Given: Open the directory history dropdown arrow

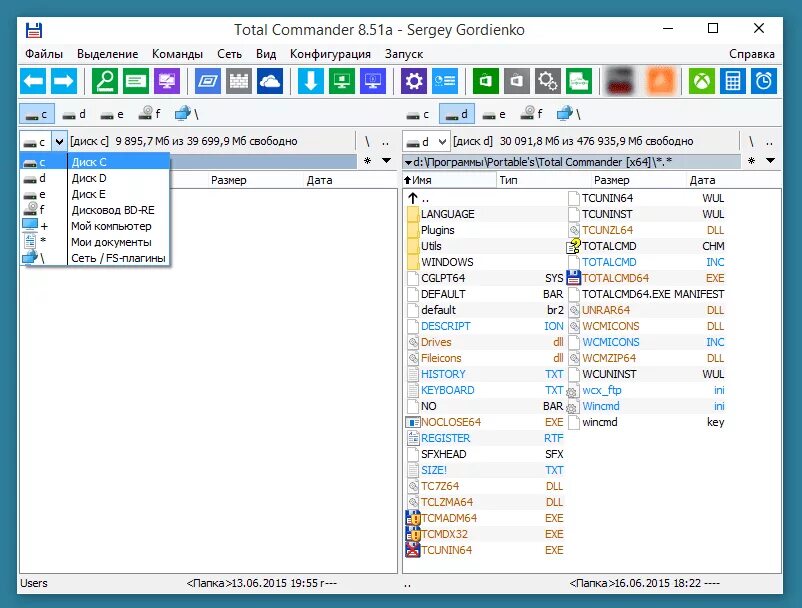Looking at the screenshot, I should [x=768, y=160].
